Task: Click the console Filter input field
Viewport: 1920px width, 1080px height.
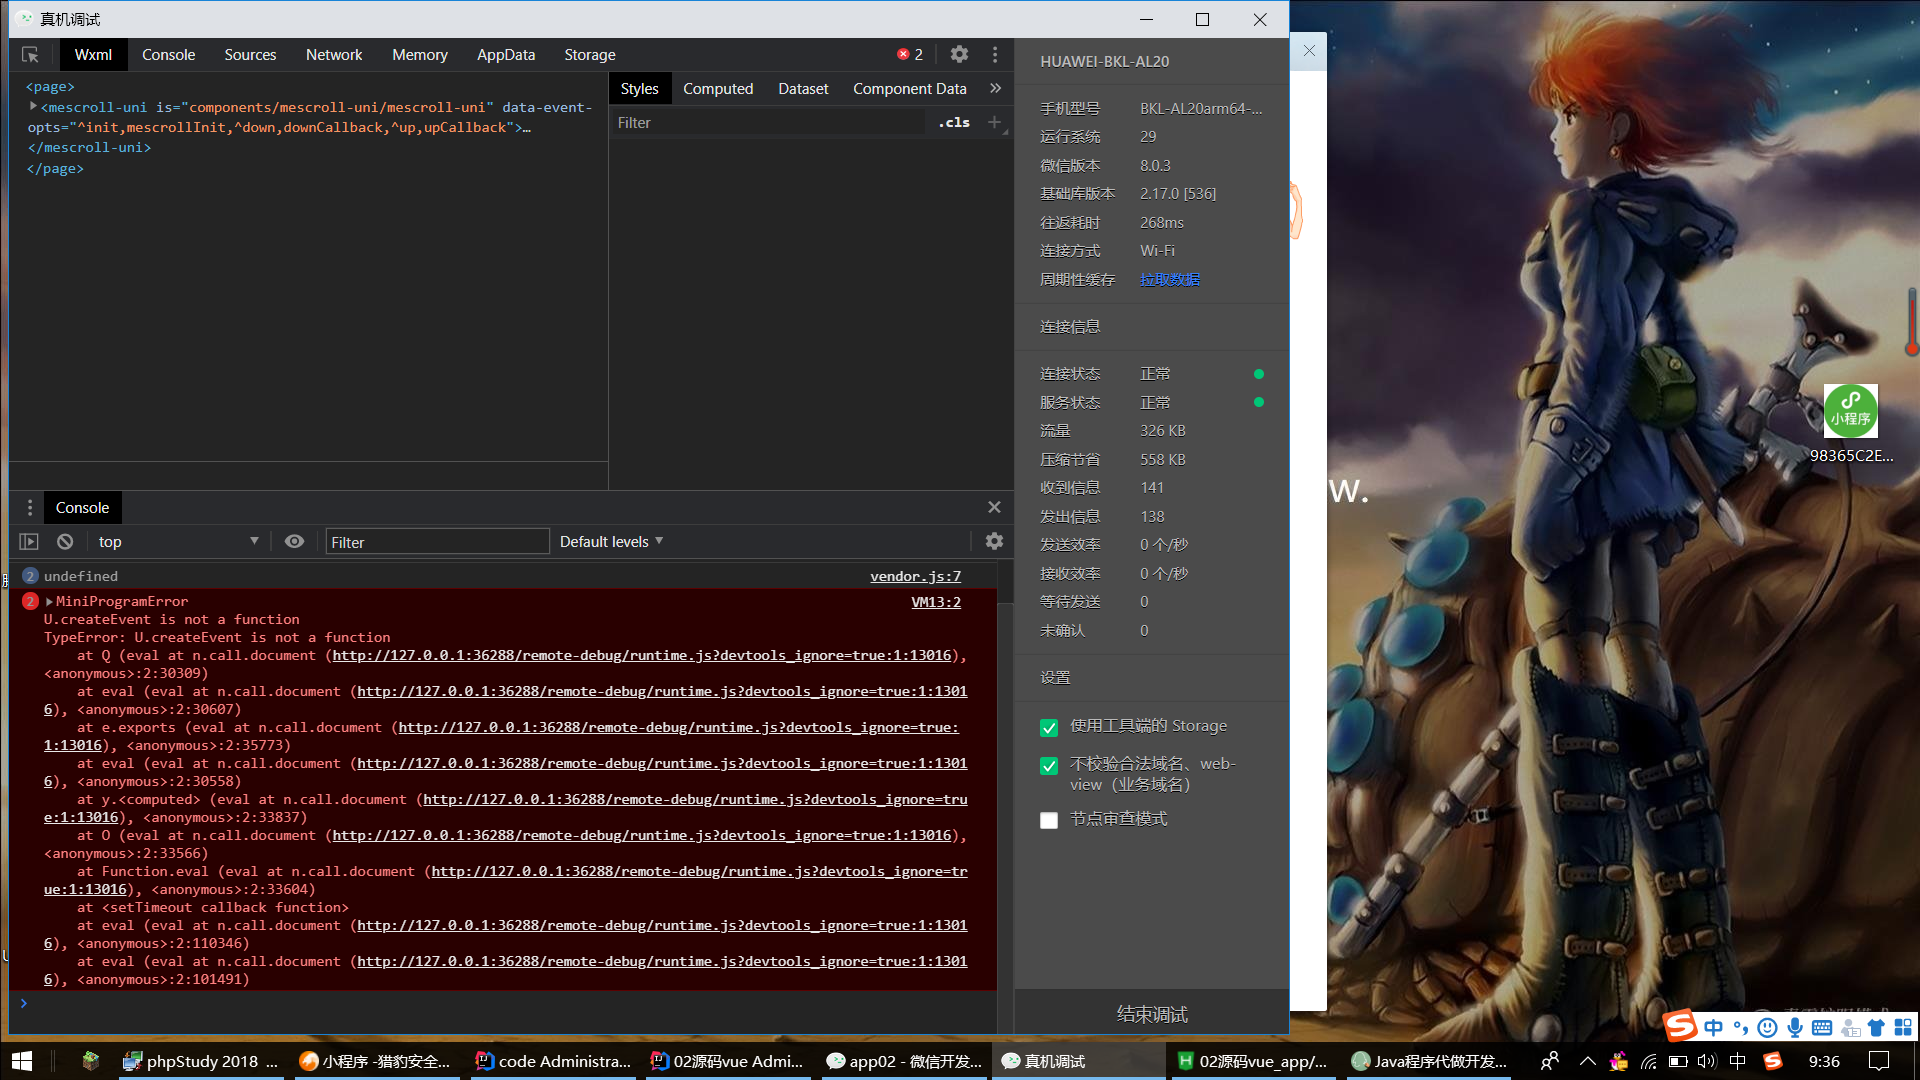Action: (x=437, y=542)
